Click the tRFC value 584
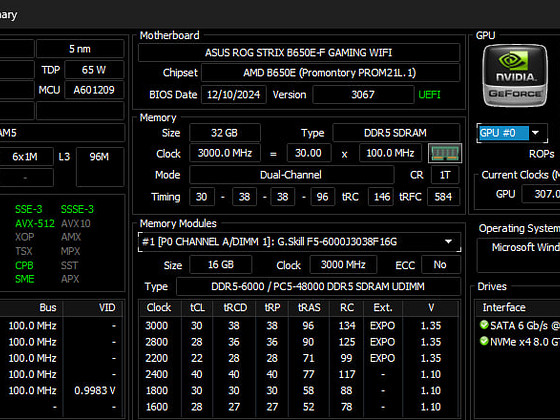The width and height of the screenshot is (560, 420). point(443,197)
